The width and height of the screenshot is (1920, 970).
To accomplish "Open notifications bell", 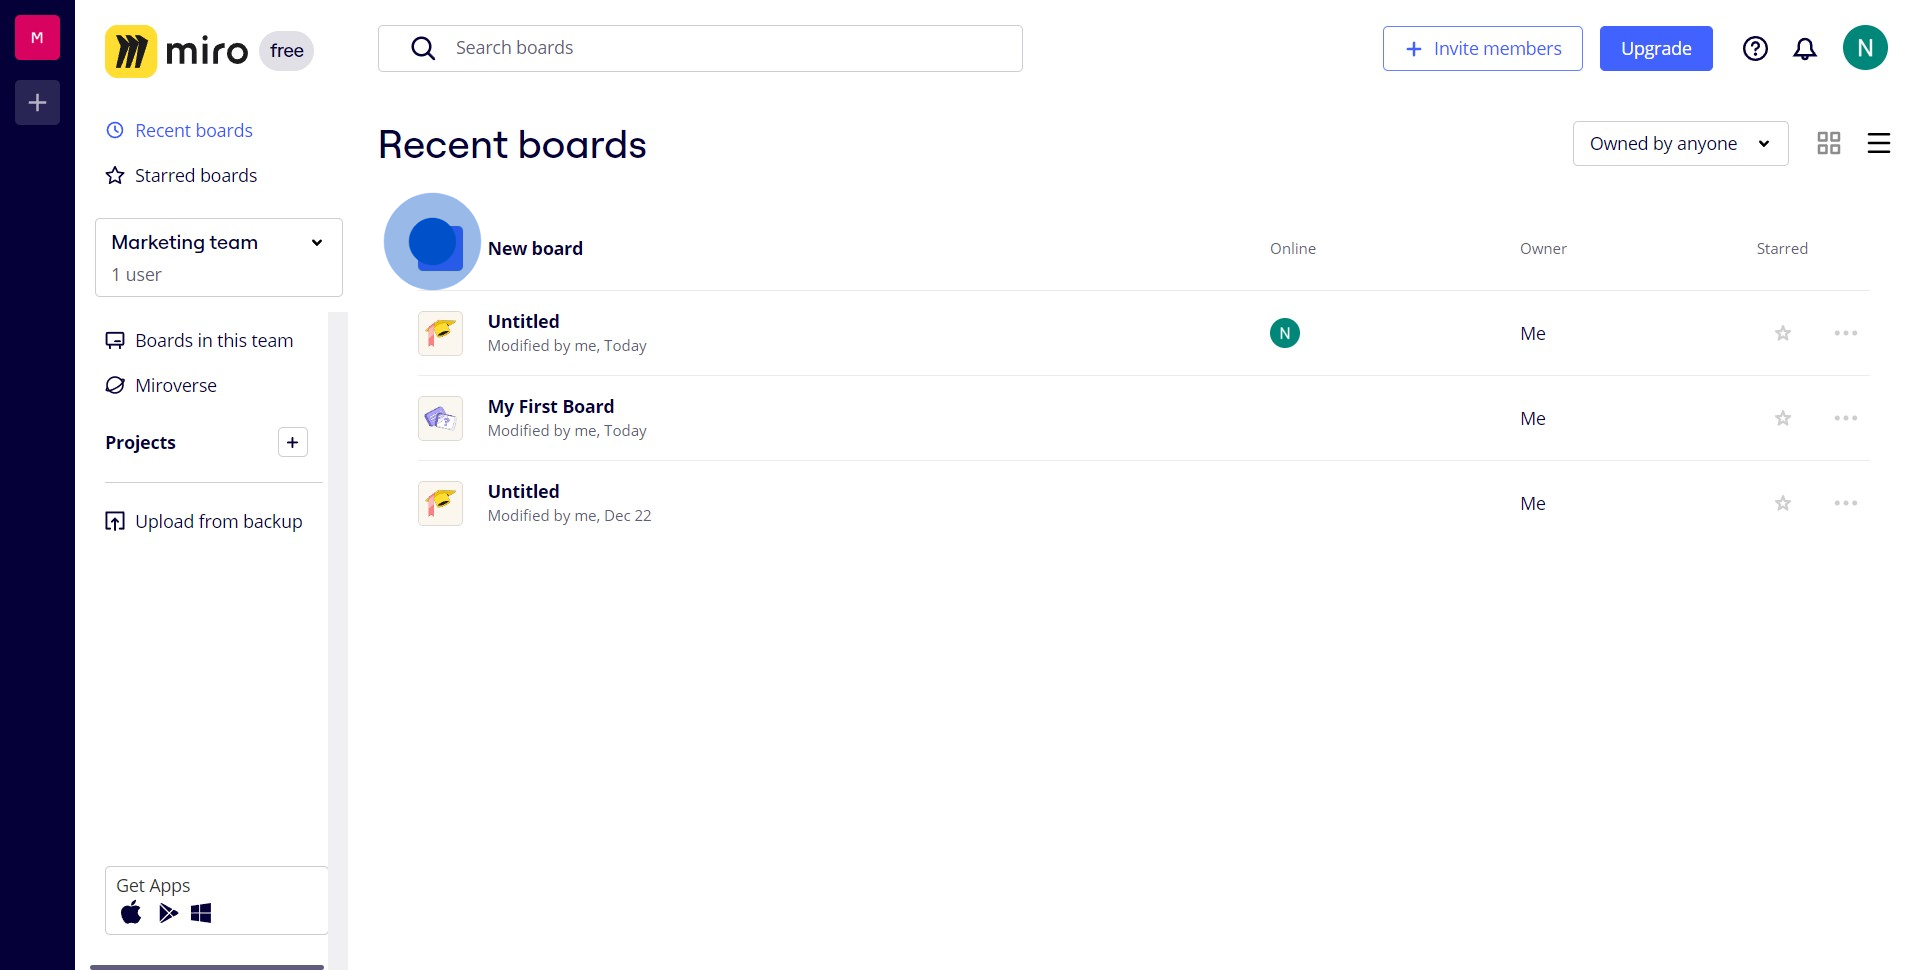I will click(1805, 49).
